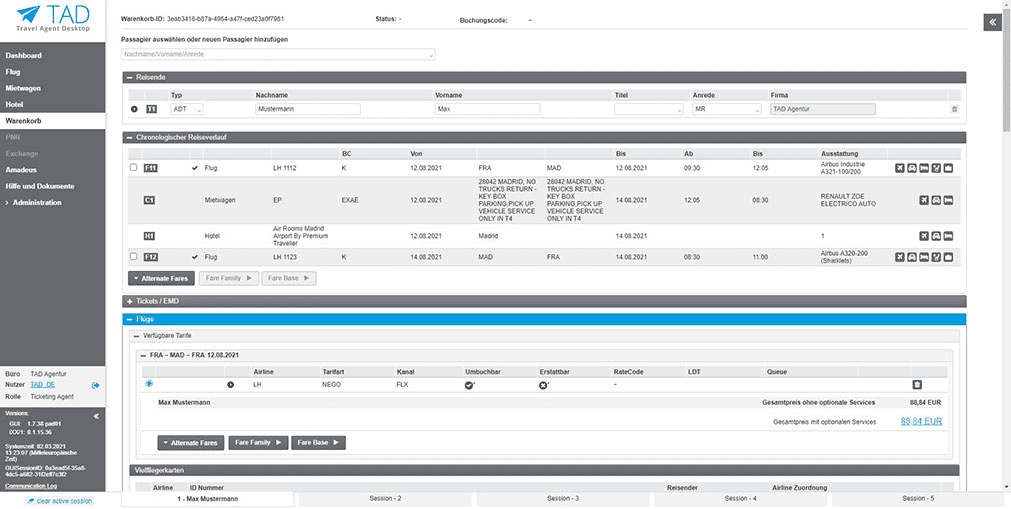
Task: Collapse the right panel with the double-arrow icon
Action: click(992, 23)
